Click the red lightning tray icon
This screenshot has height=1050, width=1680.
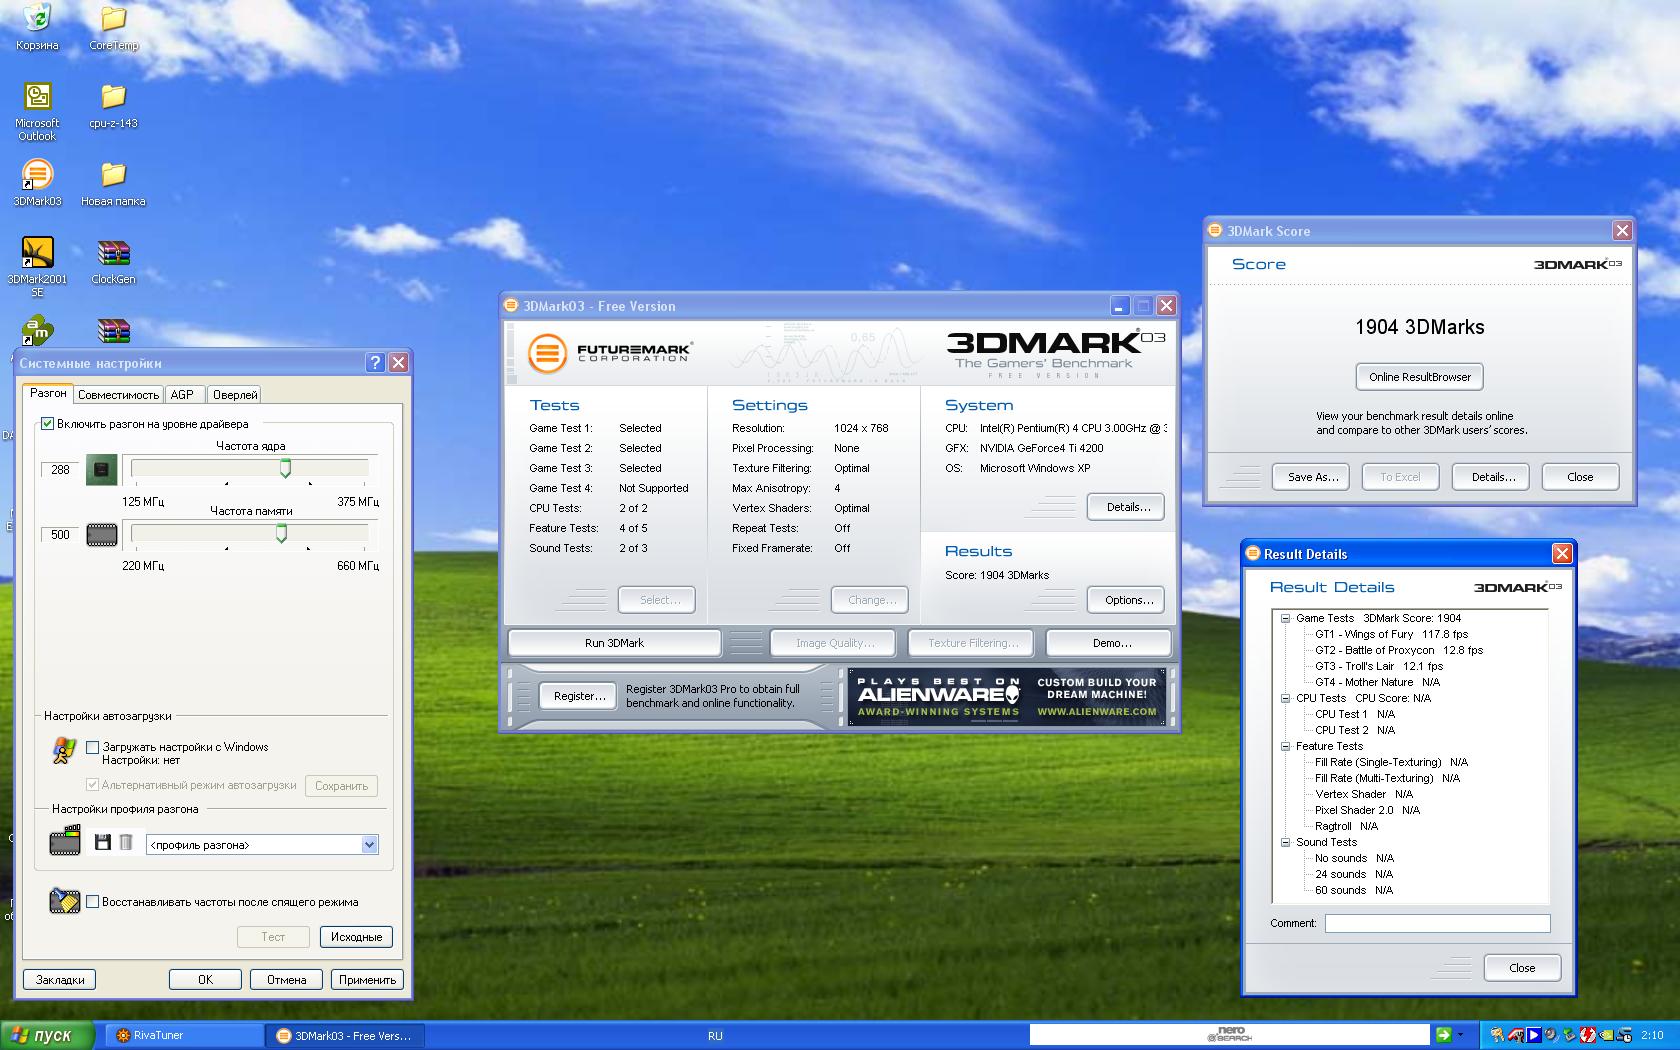point(1588,1036)
